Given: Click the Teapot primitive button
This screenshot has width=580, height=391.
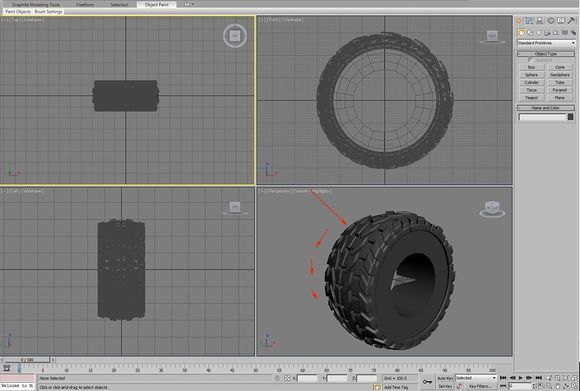Looking at the screenshot, I should tap(532, 98).
